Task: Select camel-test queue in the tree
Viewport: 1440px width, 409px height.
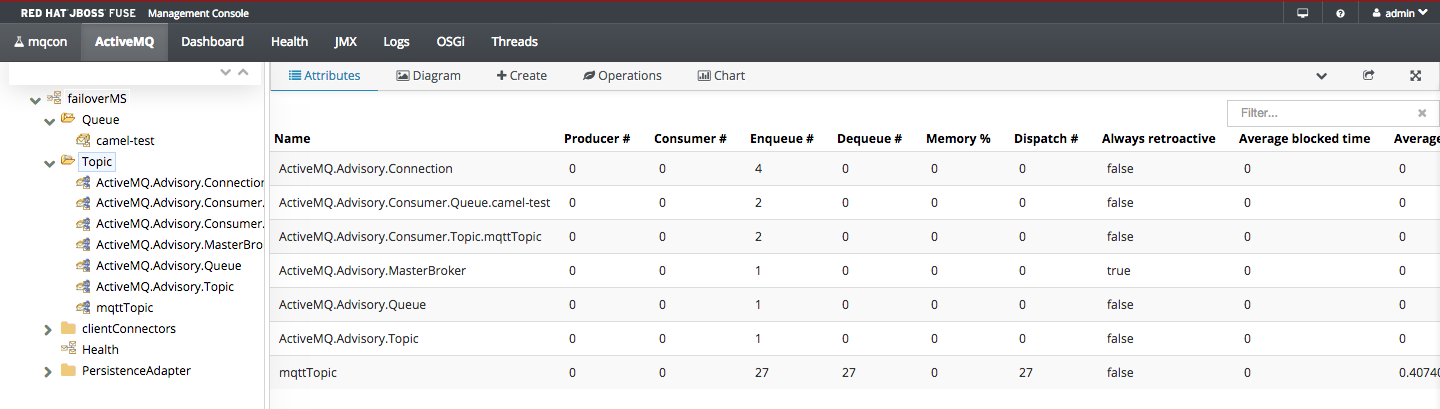Action: [125, 141]
